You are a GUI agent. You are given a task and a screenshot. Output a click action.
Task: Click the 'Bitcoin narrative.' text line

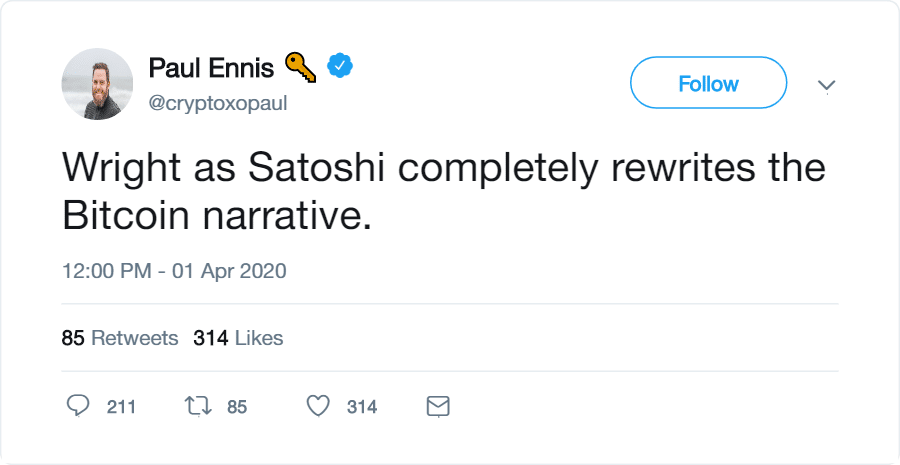click(216, 215)
